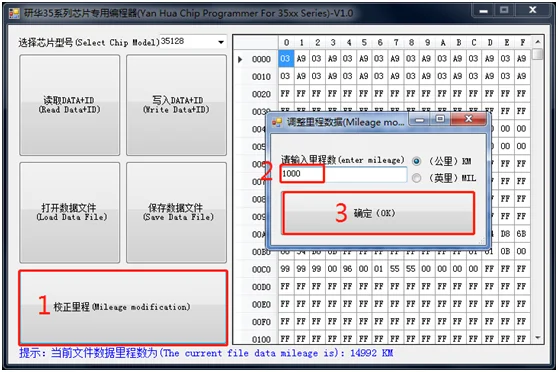This screenshot has height=372, width=558.
Task: Open Load Data File
Action: [69, 213]
